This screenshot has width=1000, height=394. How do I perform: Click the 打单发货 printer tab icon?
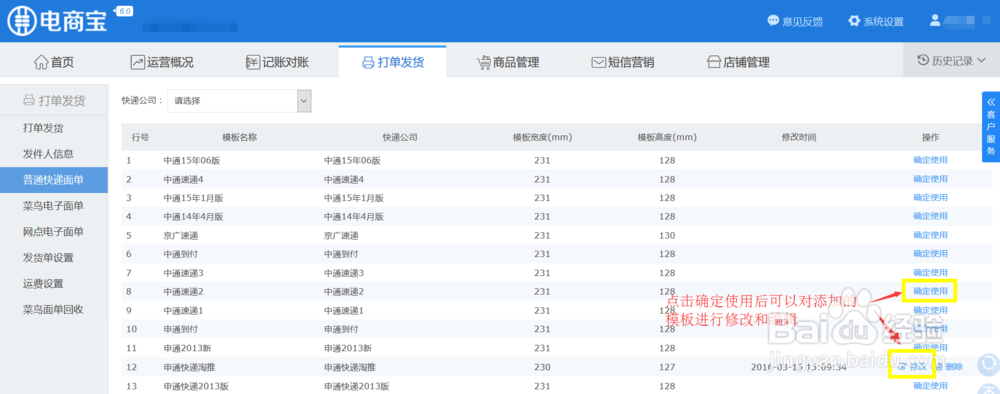click(x=367, y=62)
